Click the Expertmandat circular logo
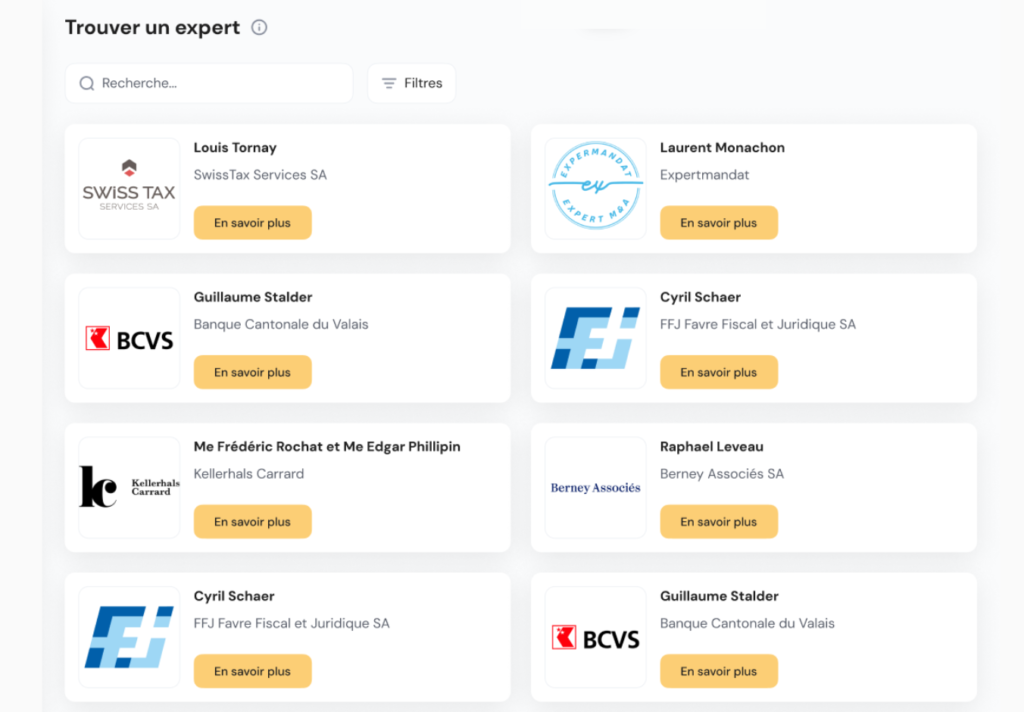The image size is (1024, 712). click(x=596, y=188)
